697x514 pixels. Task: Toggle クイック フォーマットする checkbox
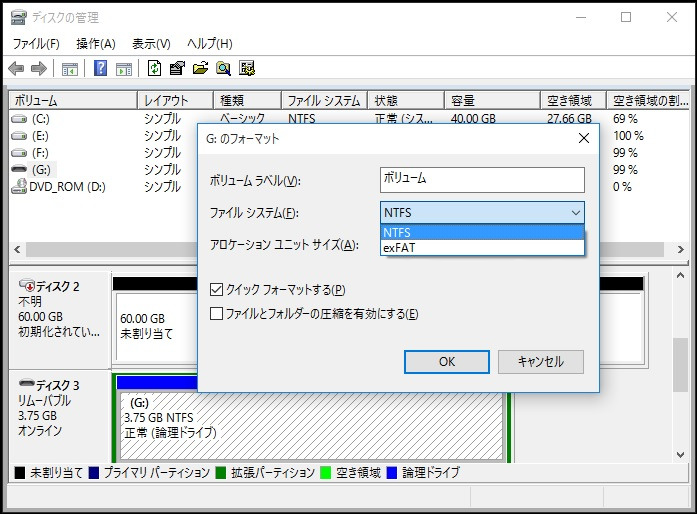click(216, 290)
